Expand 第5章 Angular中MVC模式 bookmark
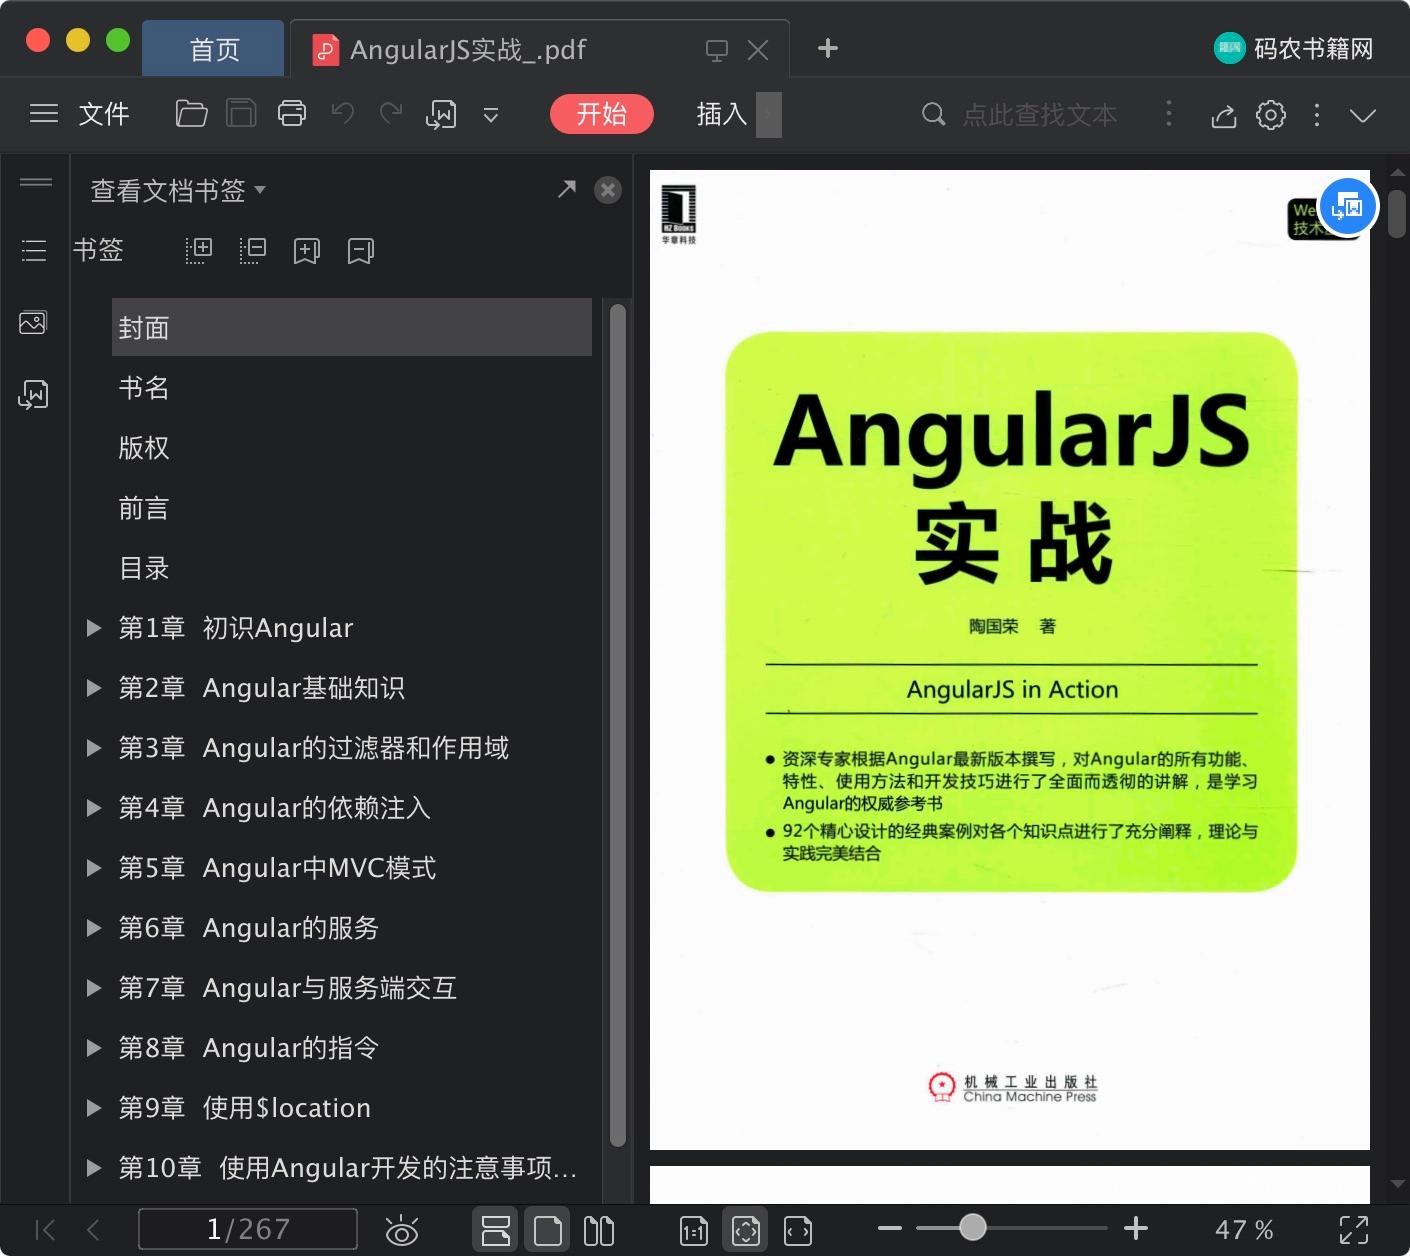The width and height of the screenshot is (1410, 1256). tap(94, 868)
